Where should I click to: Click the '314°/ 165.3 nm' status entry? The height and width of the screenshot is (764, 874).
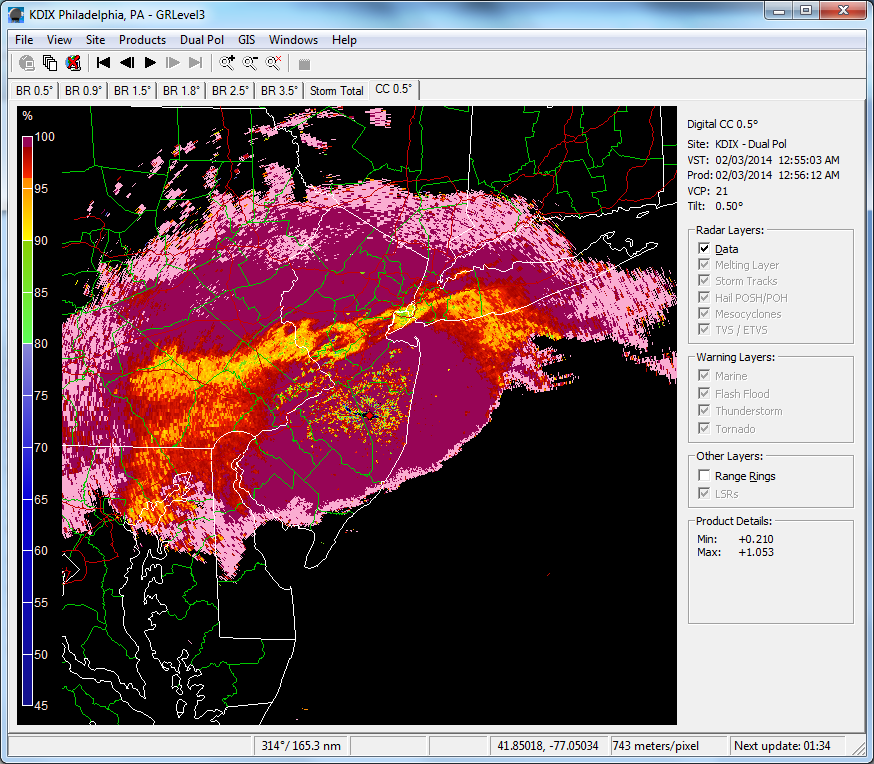pyautogui.click(x=301, y=746)
